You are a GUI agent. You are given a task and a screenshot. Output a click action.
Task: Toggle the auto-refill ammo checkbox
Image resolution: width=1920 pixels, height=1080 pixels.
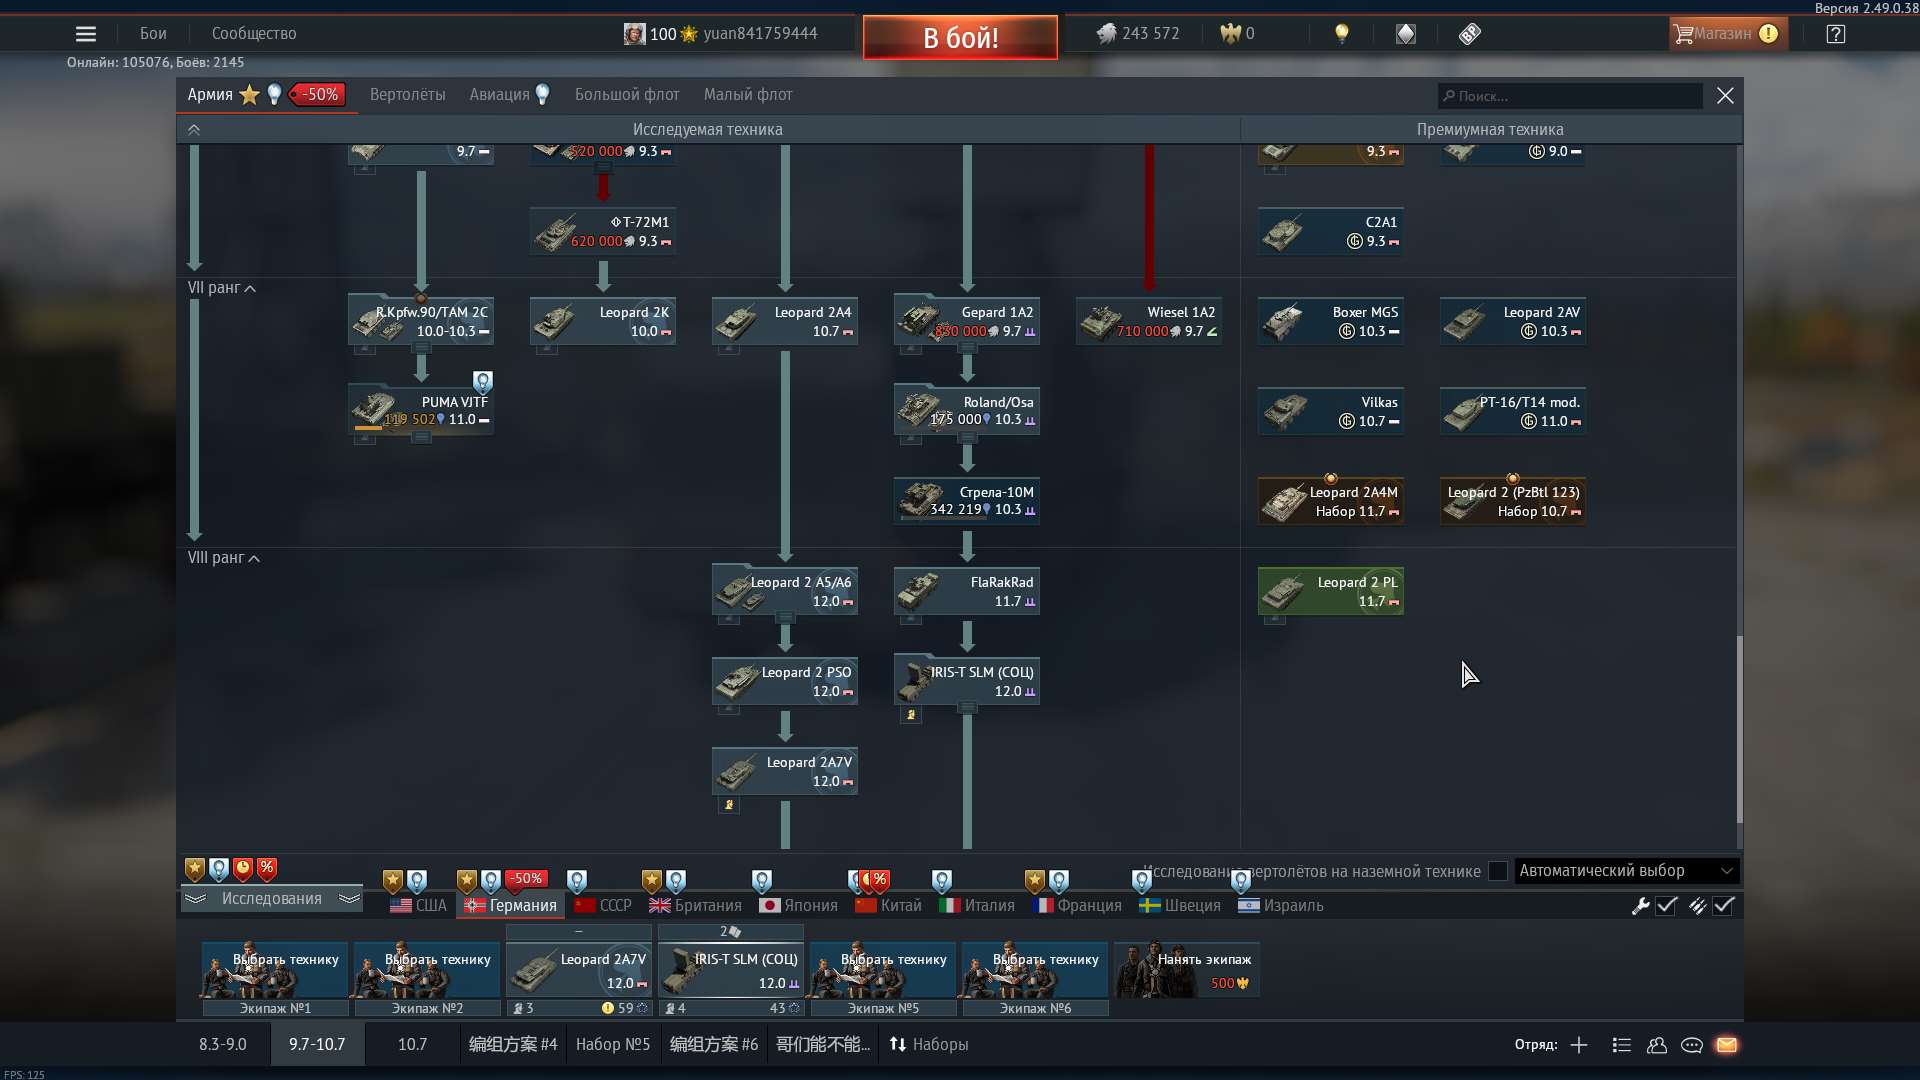tap(1723, 906)
